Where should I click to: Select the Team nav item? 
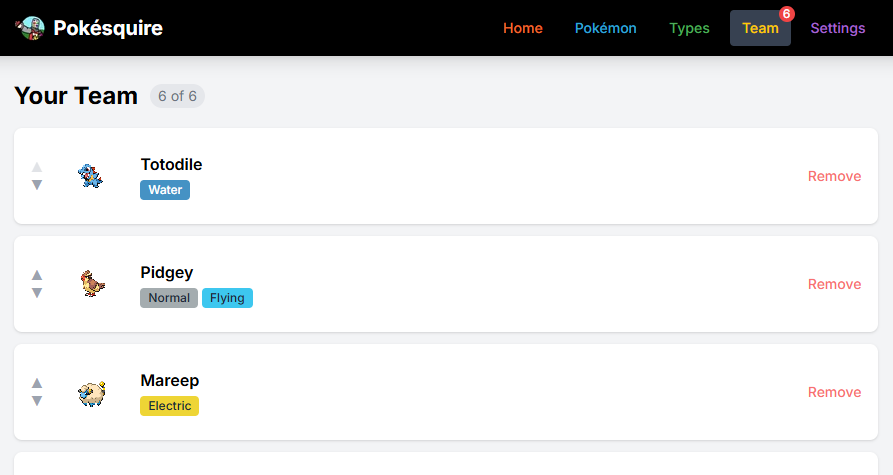(x=760, y=28)
